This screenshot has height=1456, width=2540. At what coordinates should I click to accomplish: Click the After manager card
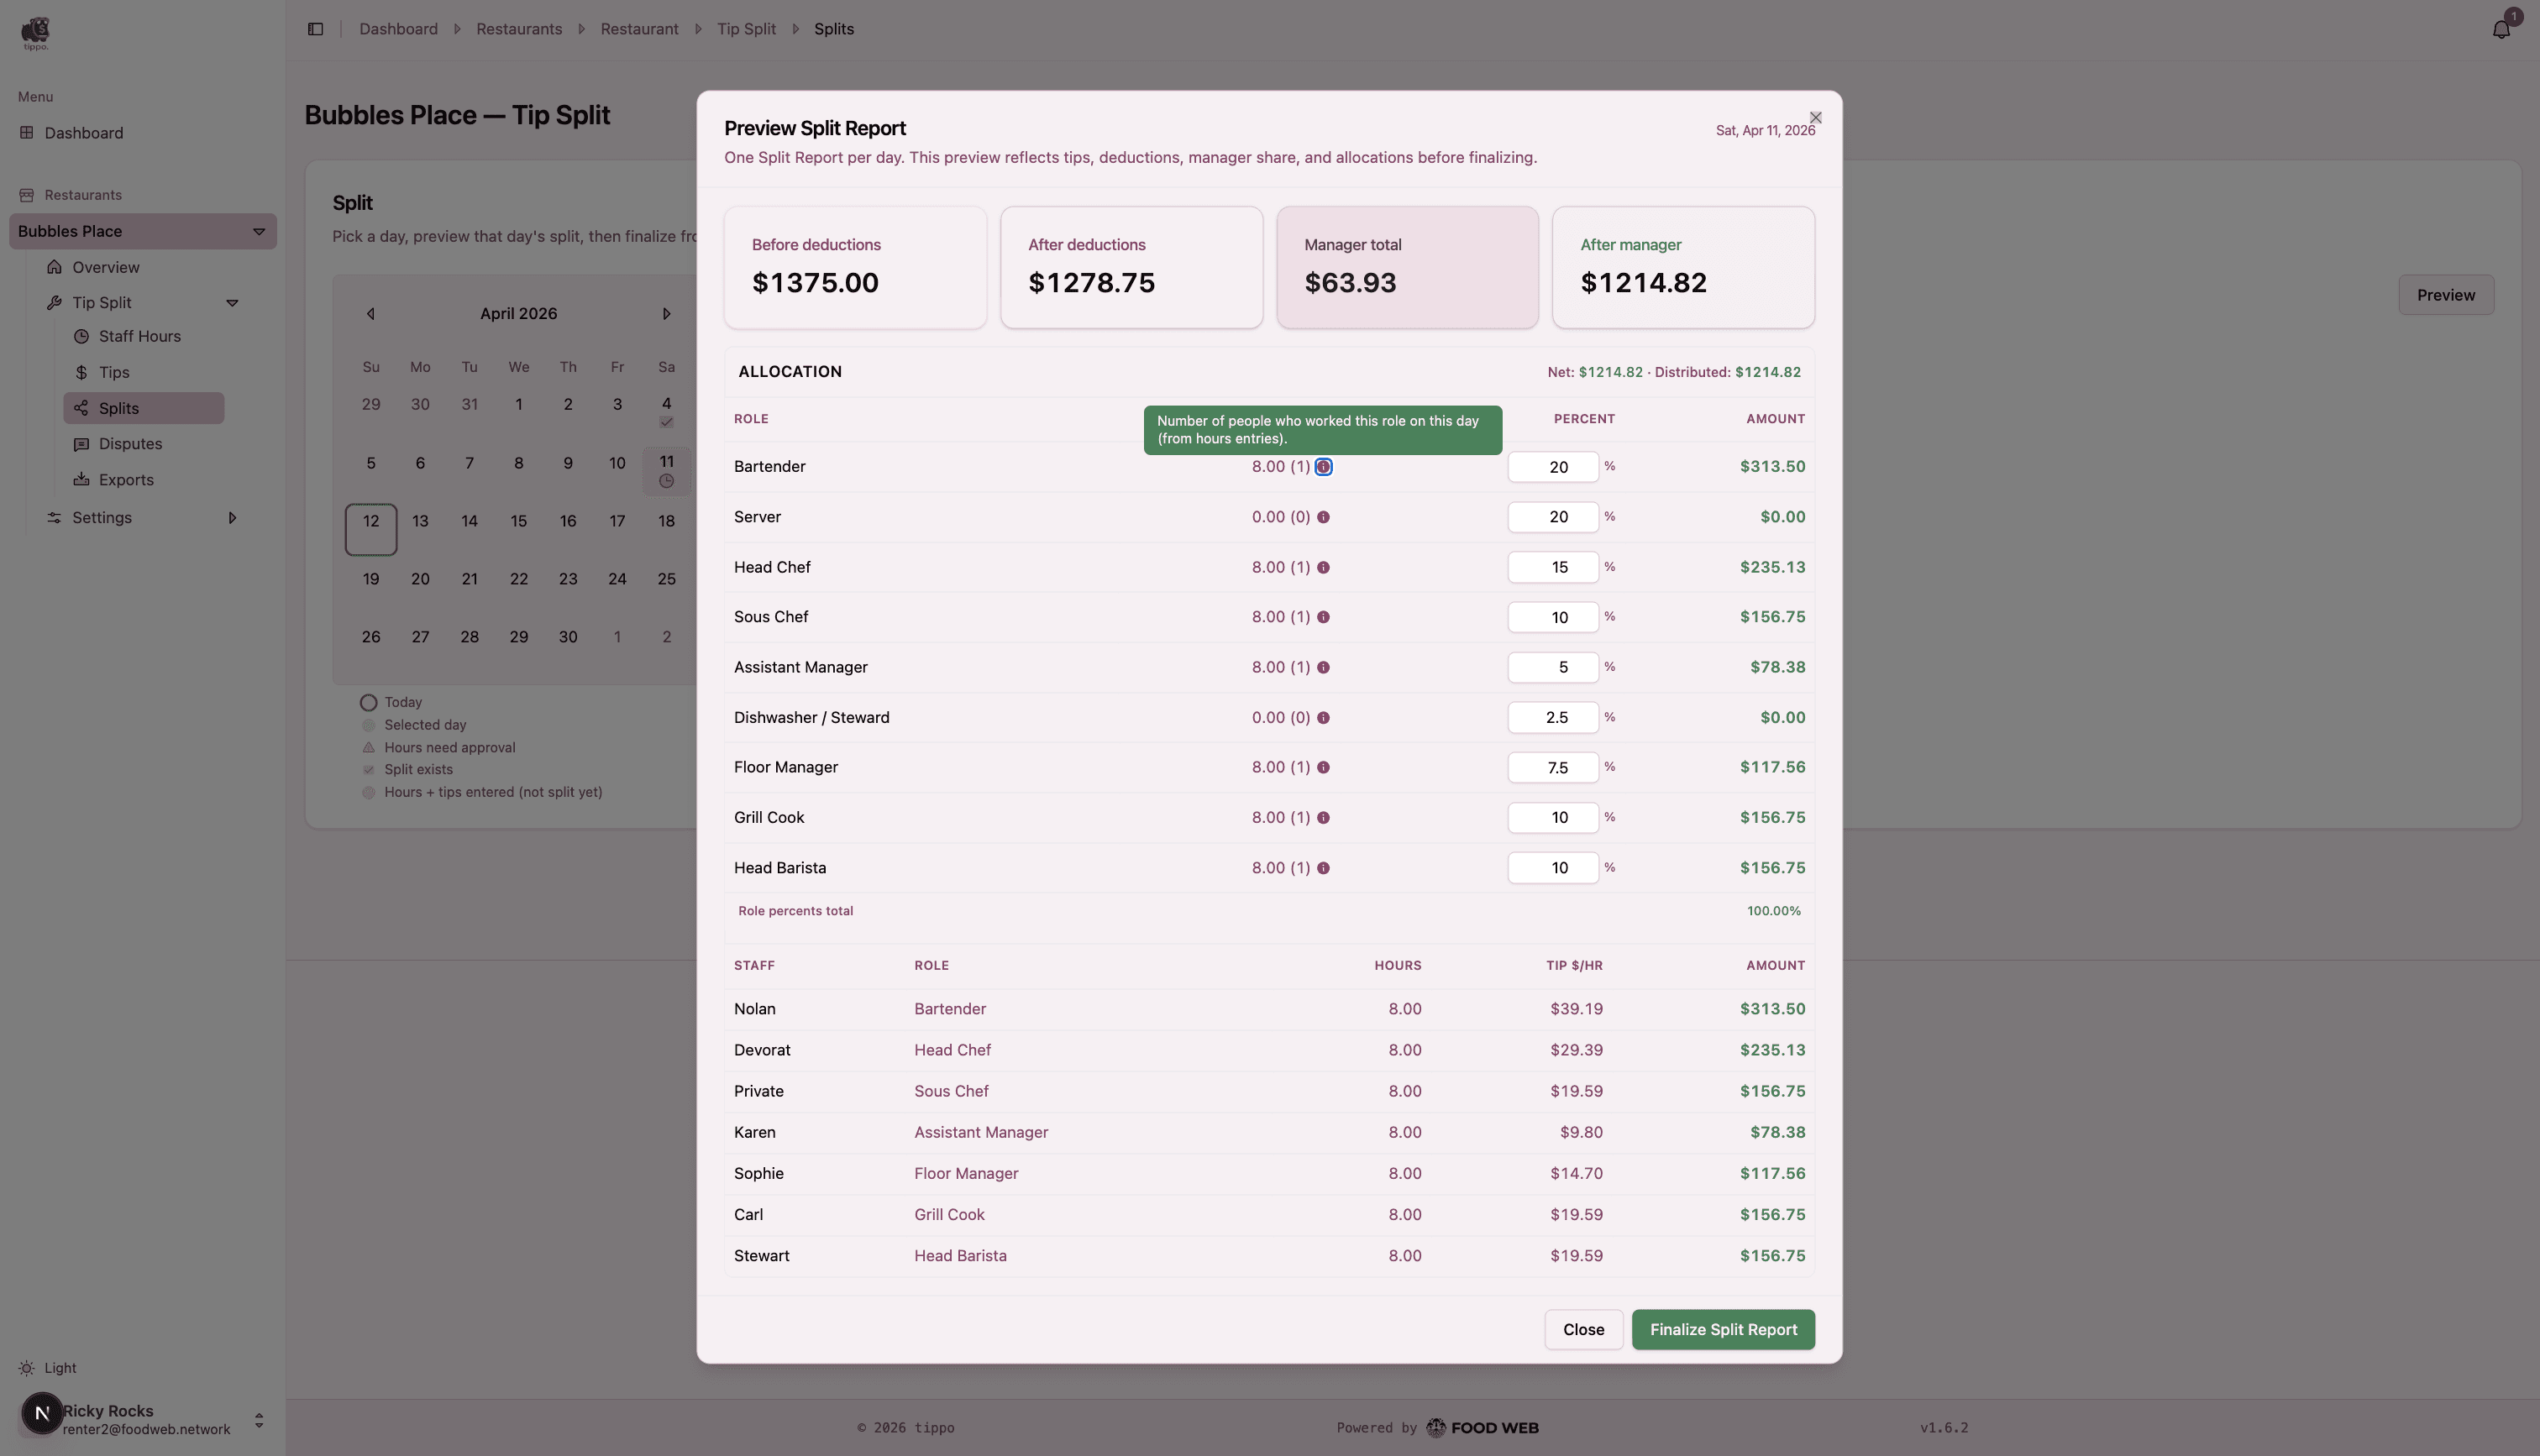click(x=1683, y=267)
